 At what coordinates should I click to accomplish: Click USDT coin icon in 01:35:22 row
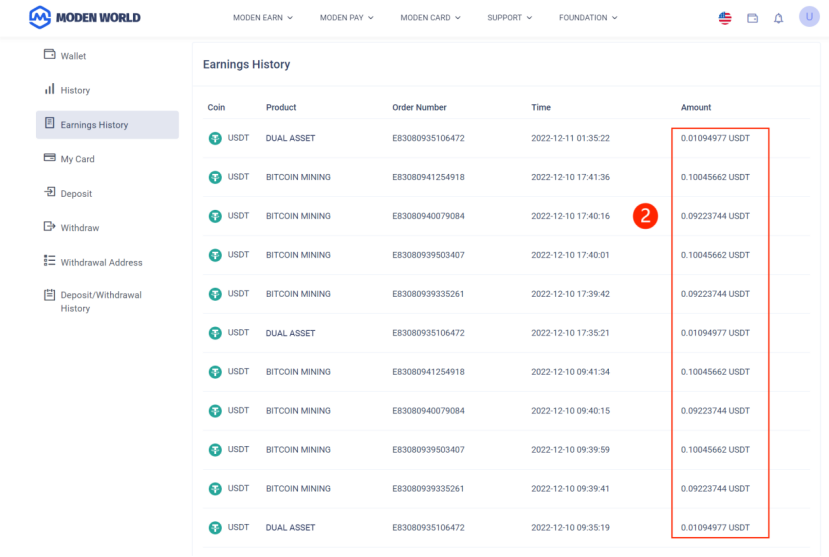(215, 138)
